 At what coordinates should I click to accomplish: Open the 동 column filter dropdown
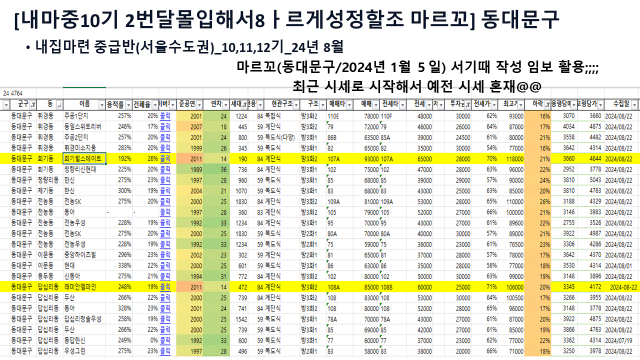click(x=60, y=105)
